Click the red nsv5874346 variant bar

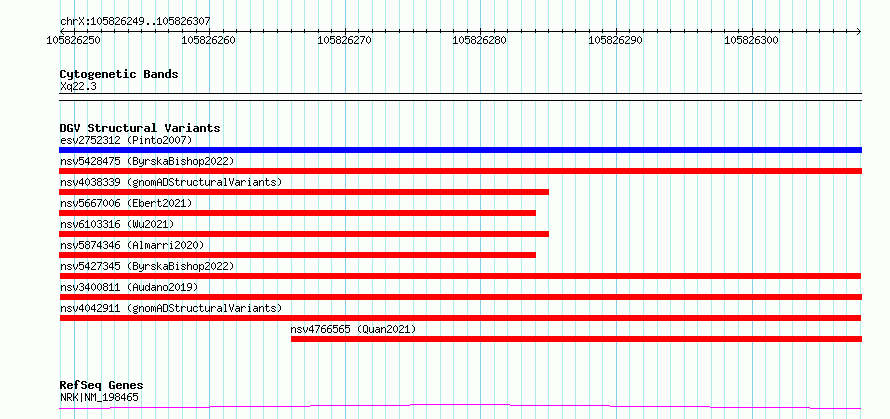[x=297, y=255]
